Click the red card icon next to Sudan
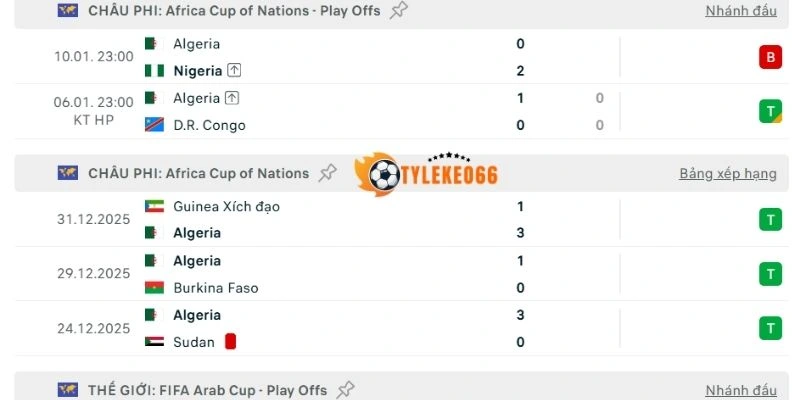 (x=230, y=342)
